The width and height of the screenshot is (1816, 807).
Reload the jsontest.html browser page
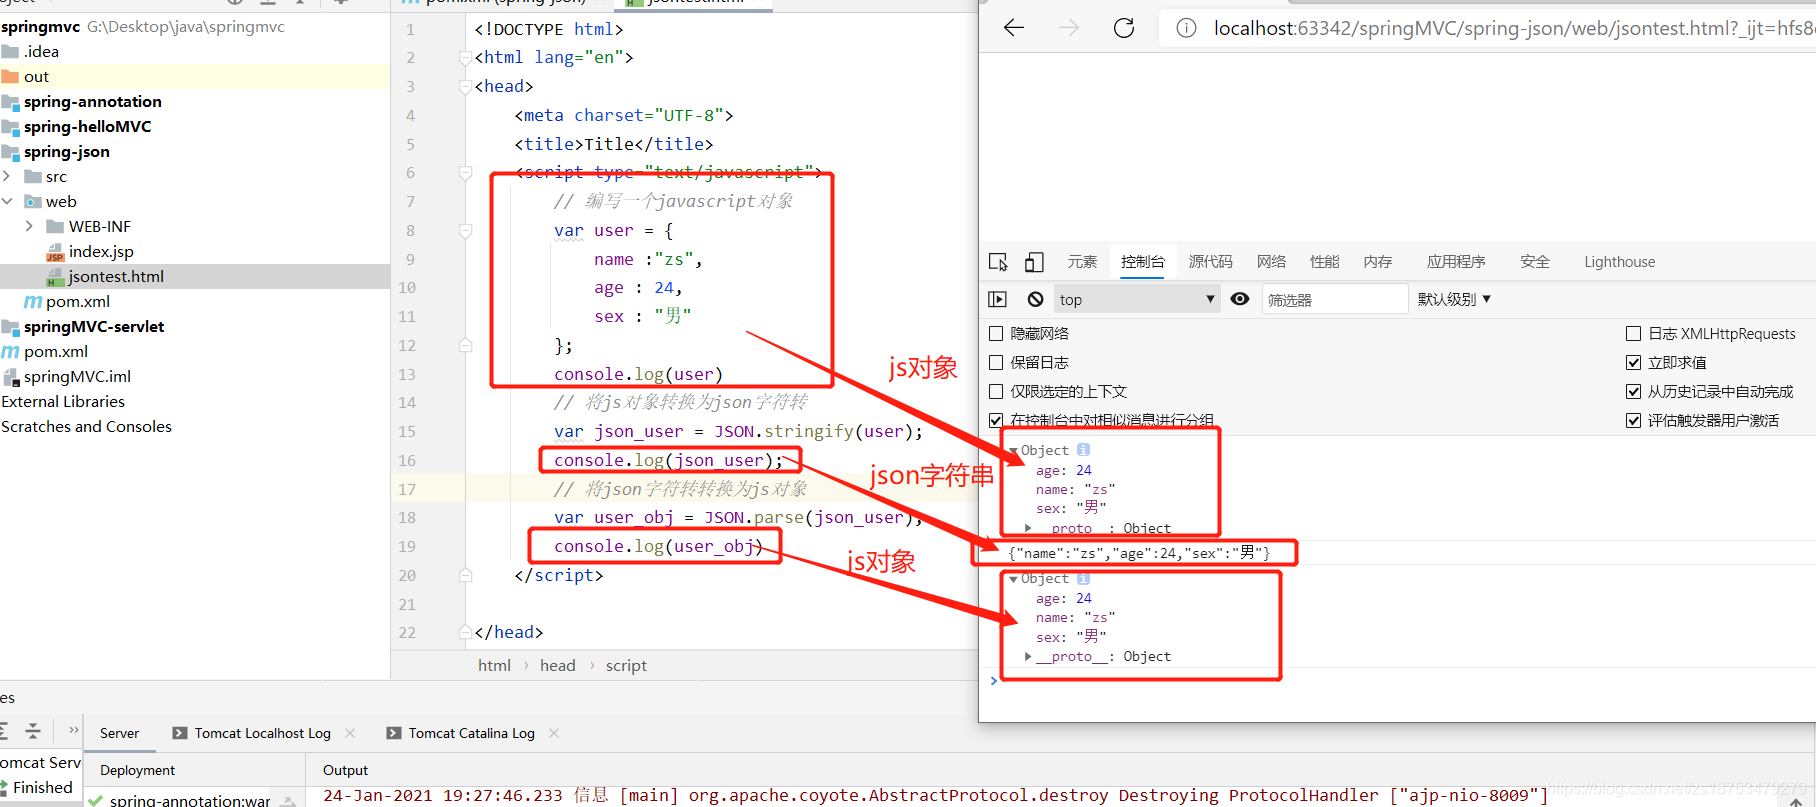click(x=1124, y=28)
